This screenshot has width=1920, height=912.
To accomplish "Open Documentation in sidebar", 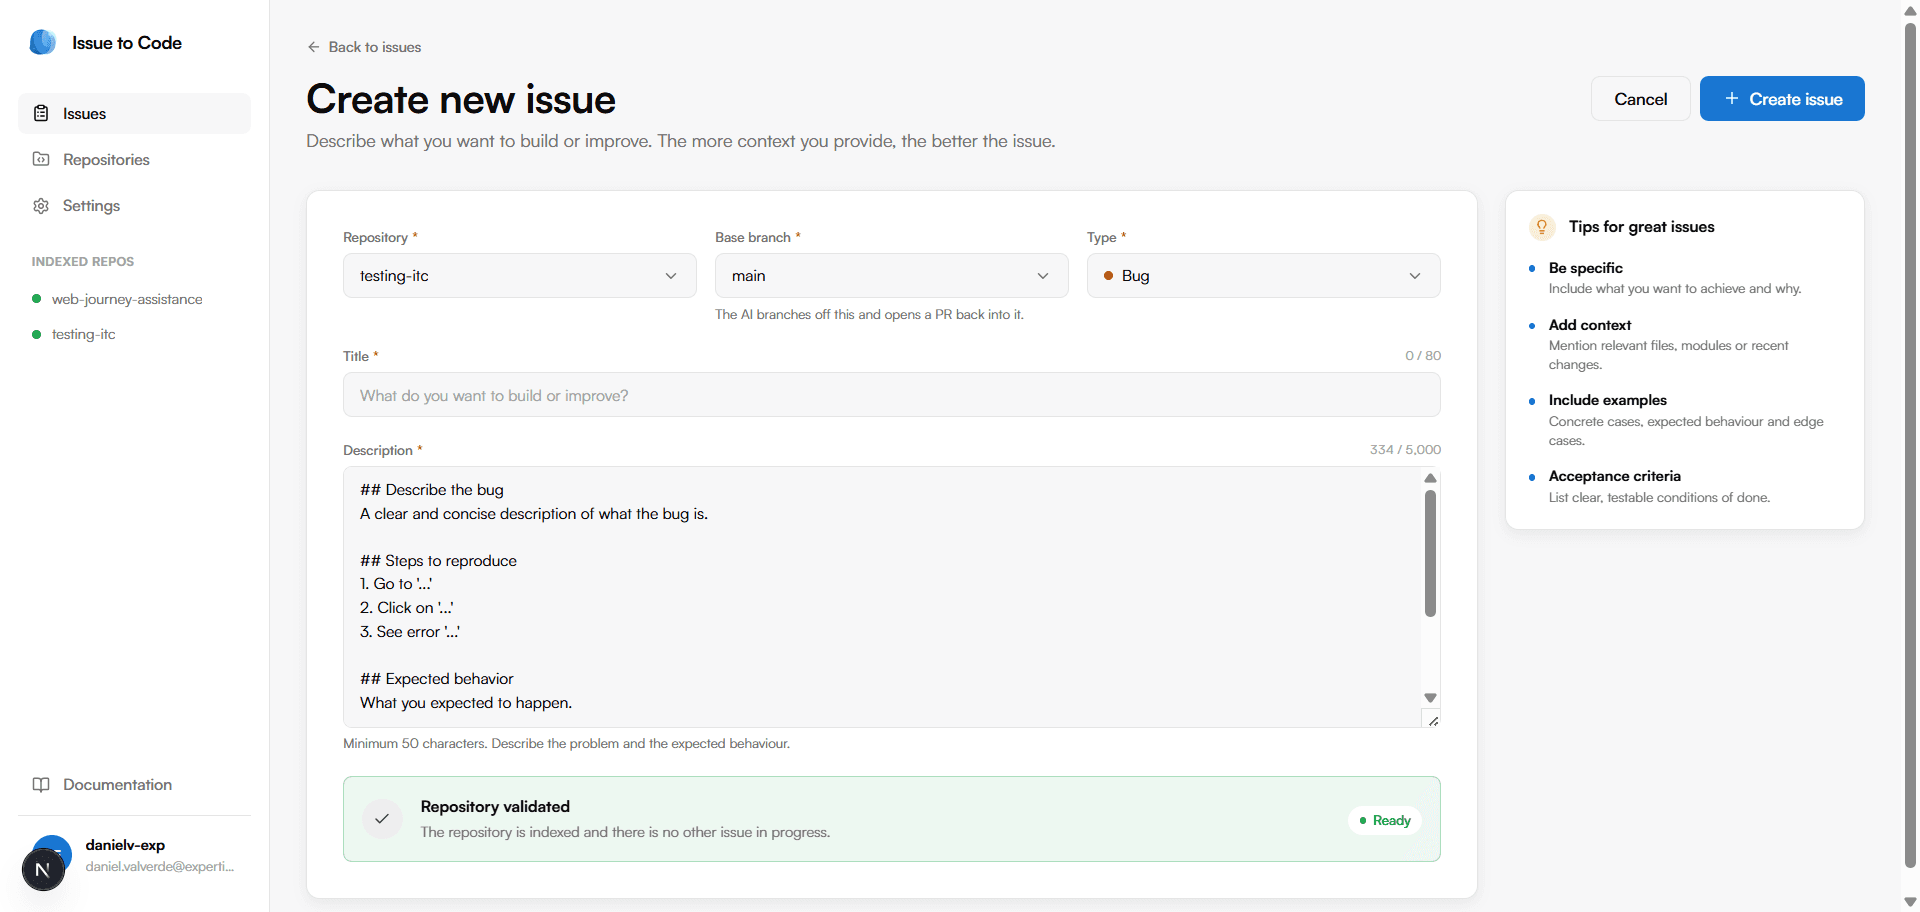I will tap(134, 784).
